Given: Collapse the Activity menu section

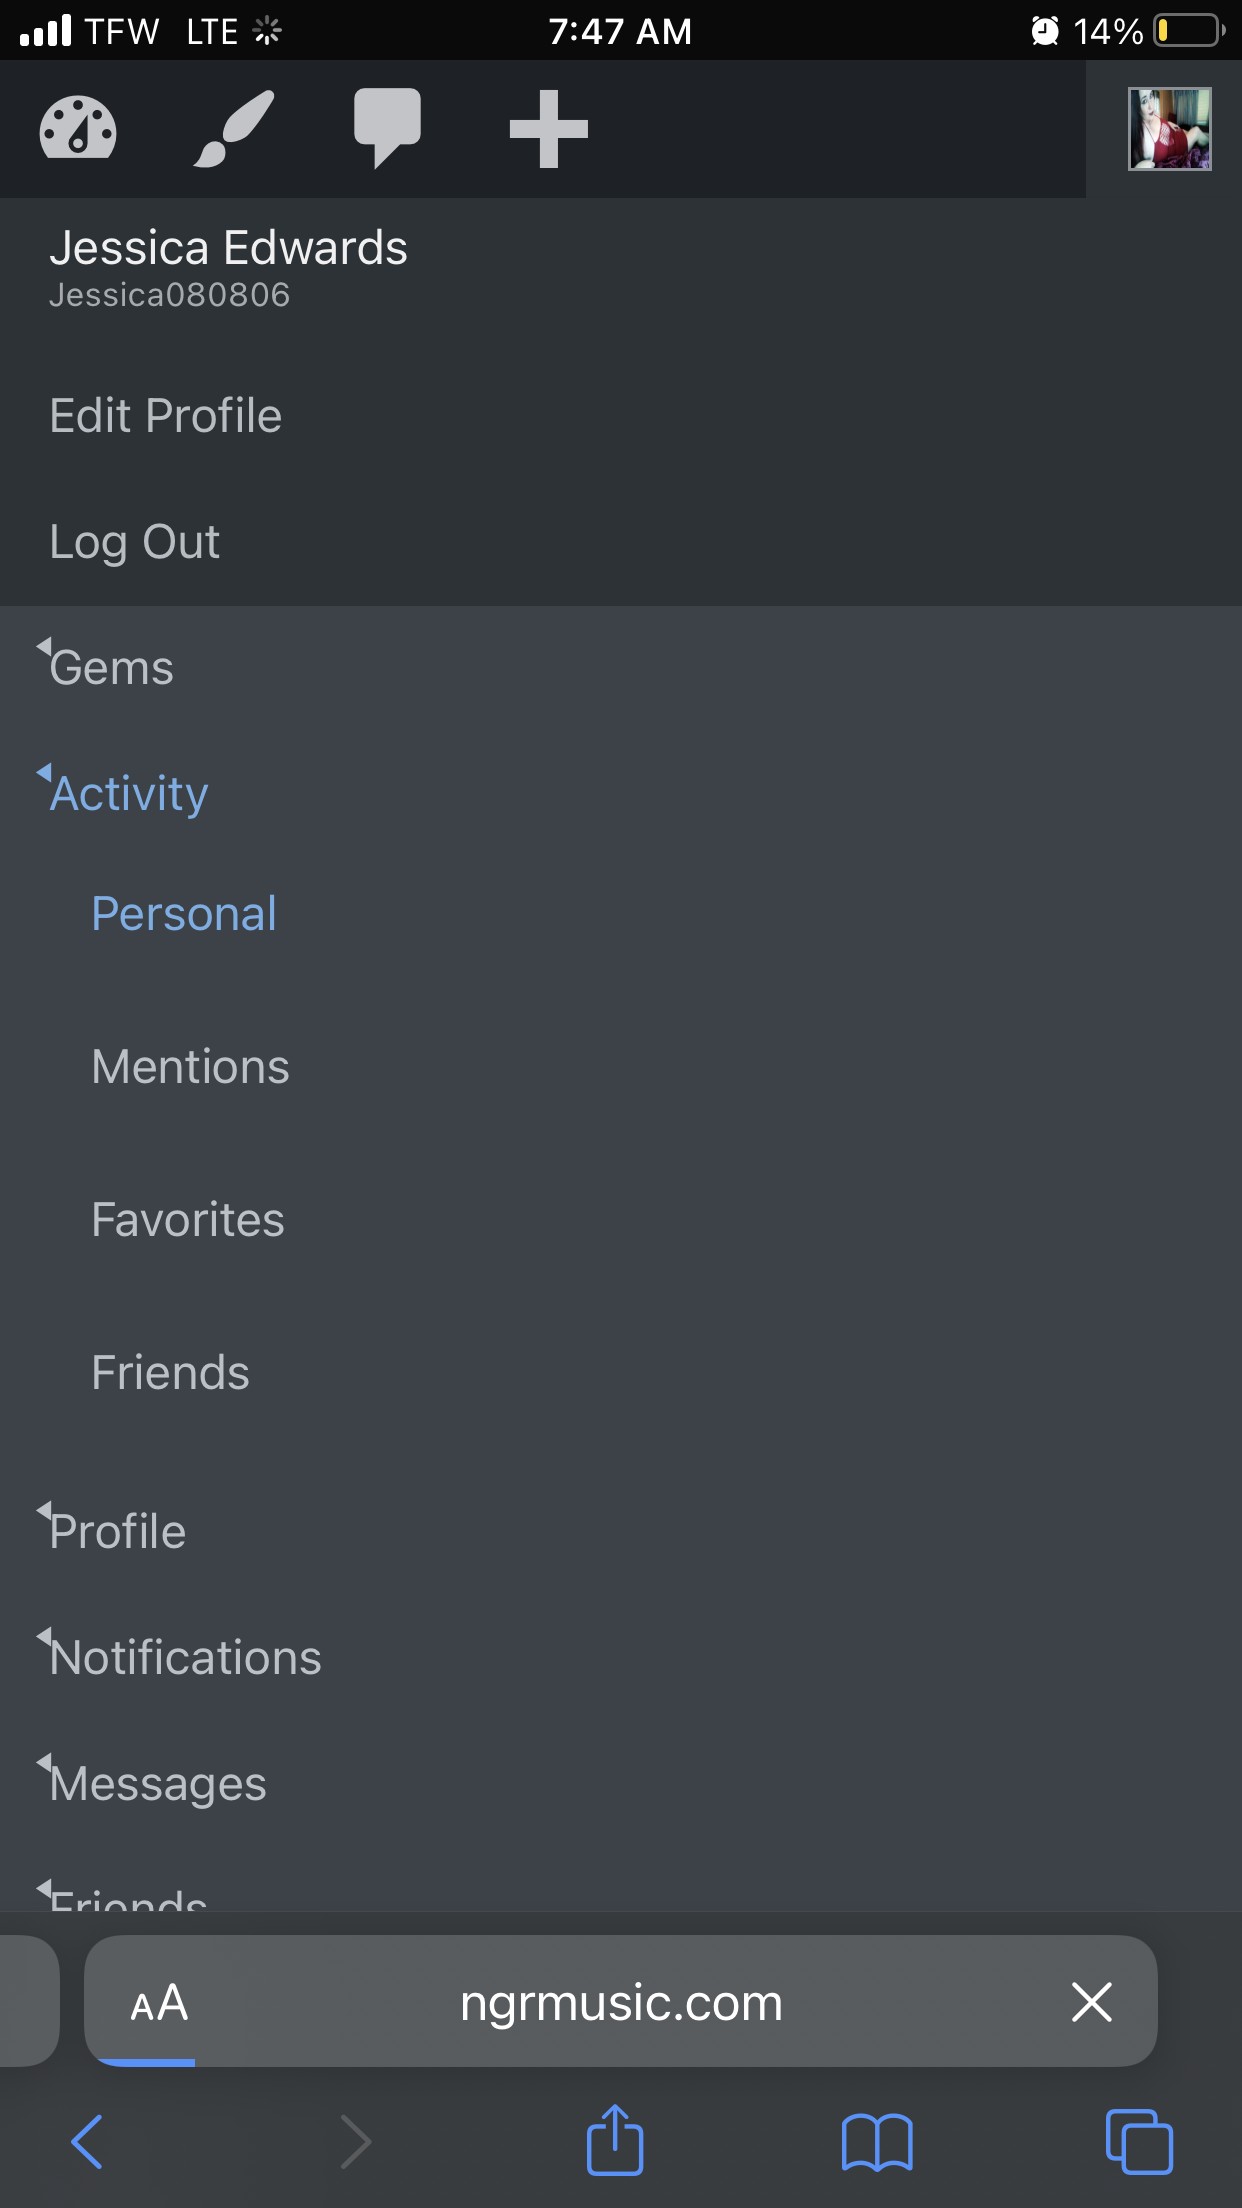Looking at the screenshot, I should click(129, 794).
